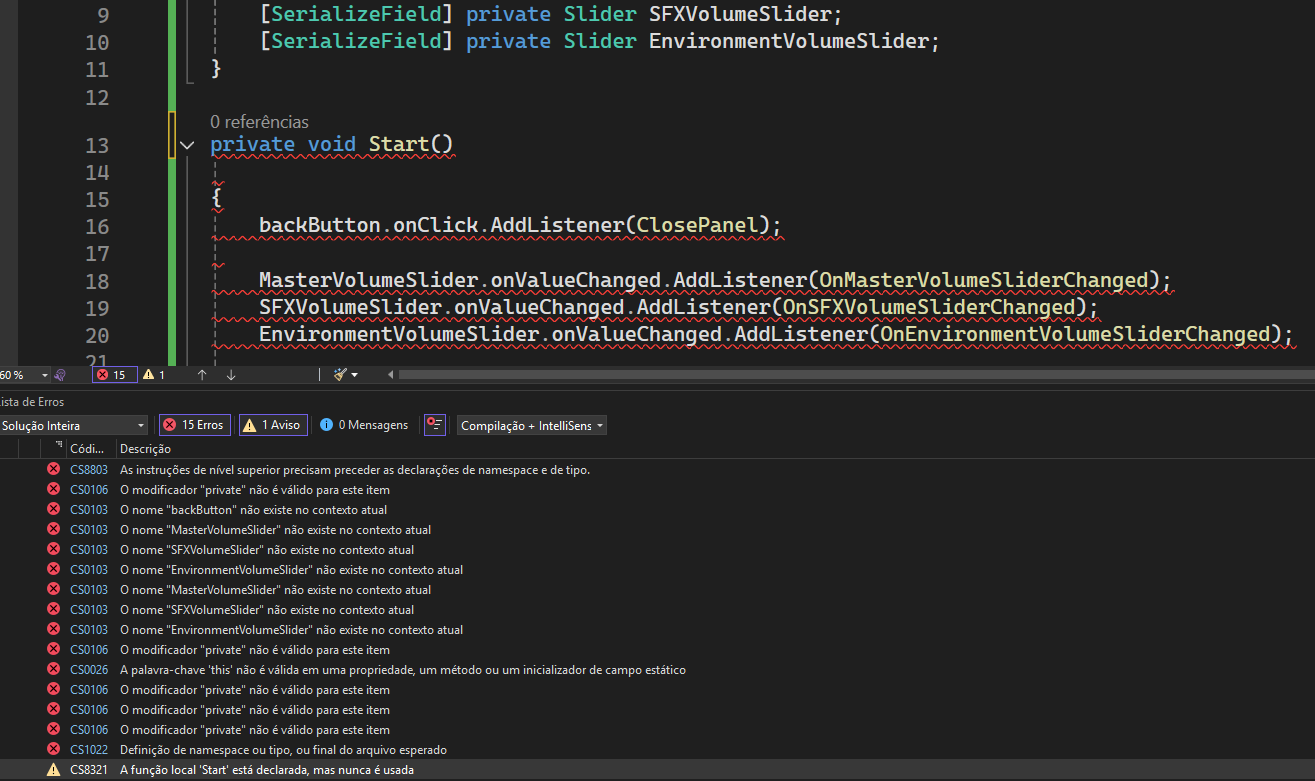Click the Lista de Erros panel title
The height and width of the screenshot is (781, 1315).
click(32, 401)
